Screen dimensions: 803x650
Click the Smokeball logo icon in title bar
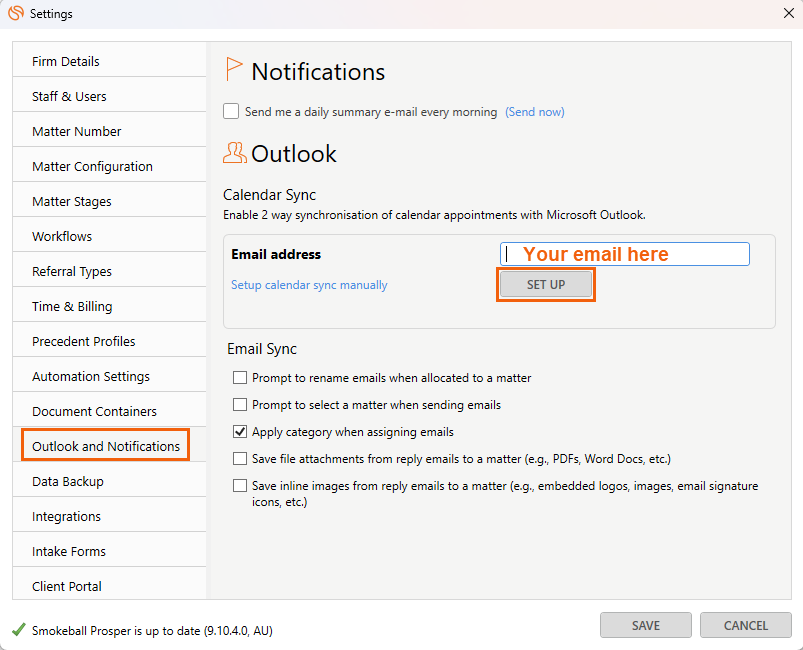pos(16,13)
